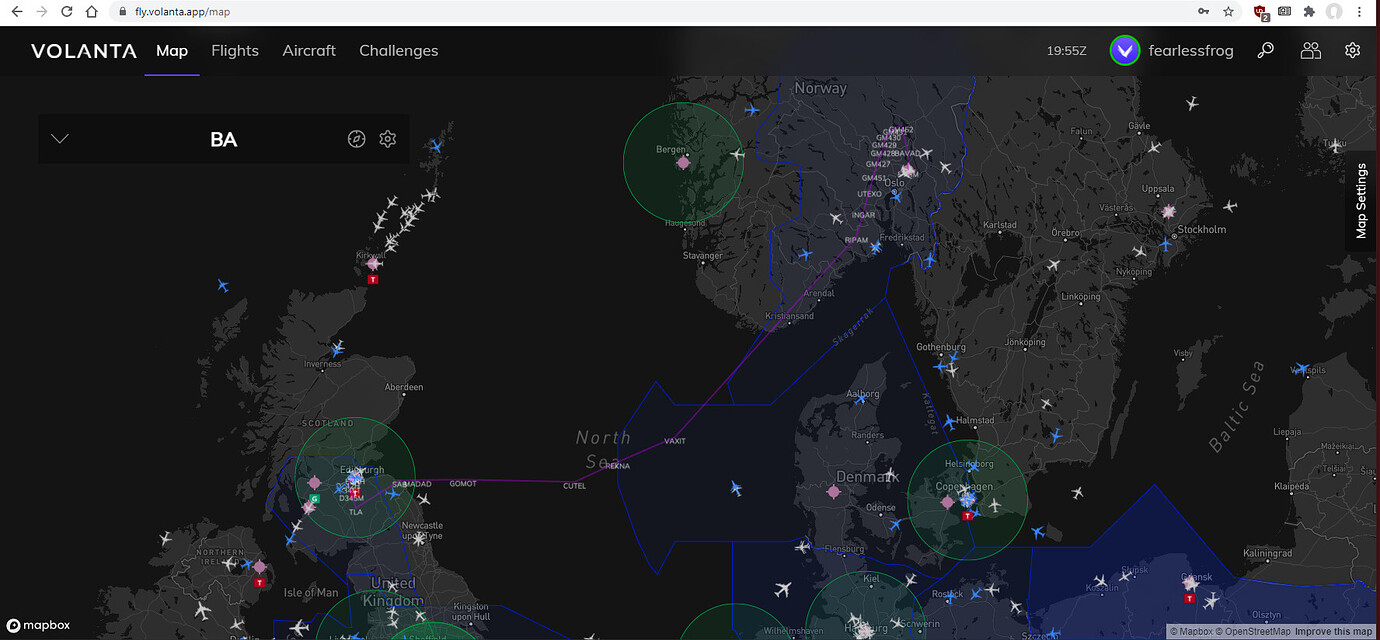Open the search magnifier in top bar
This screenshot has height=640, width=1380.
click(1265, 50)
